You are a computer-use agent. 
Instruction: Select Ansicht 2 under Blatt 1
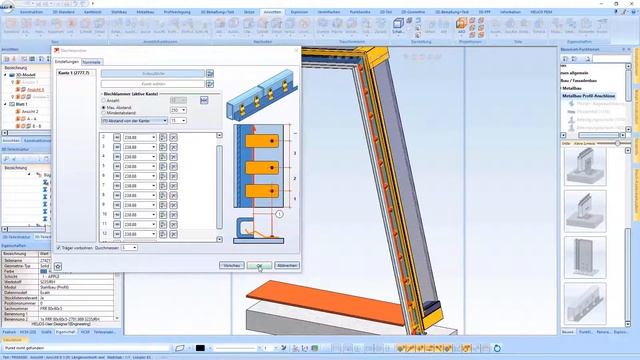click(x=30, y=111)
